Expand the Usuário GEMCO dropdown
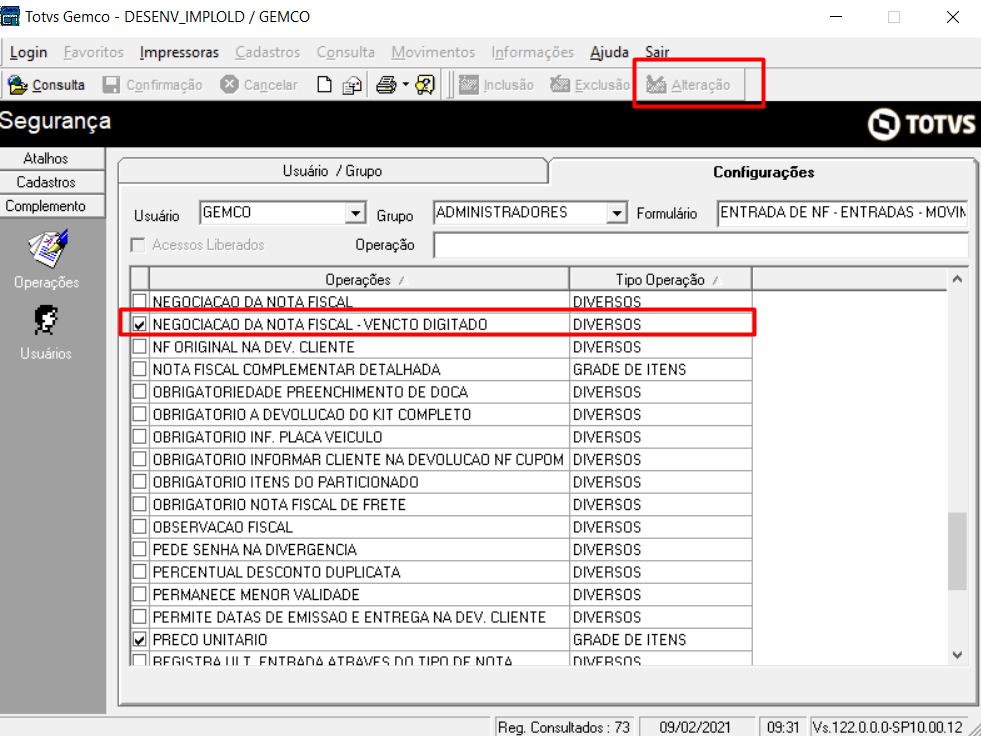The height and width of the screenshot is (736, 981). coord(355,213)
